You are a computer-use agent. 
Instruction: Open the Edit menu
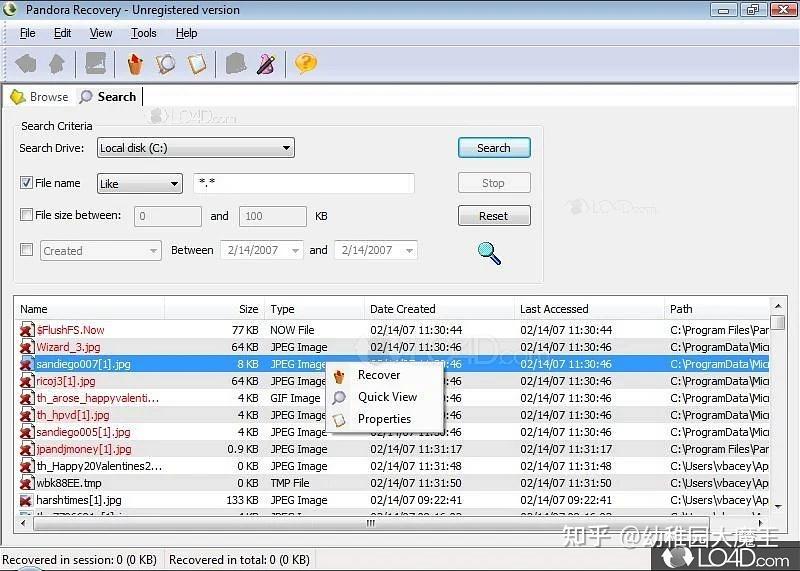[62, 33]
